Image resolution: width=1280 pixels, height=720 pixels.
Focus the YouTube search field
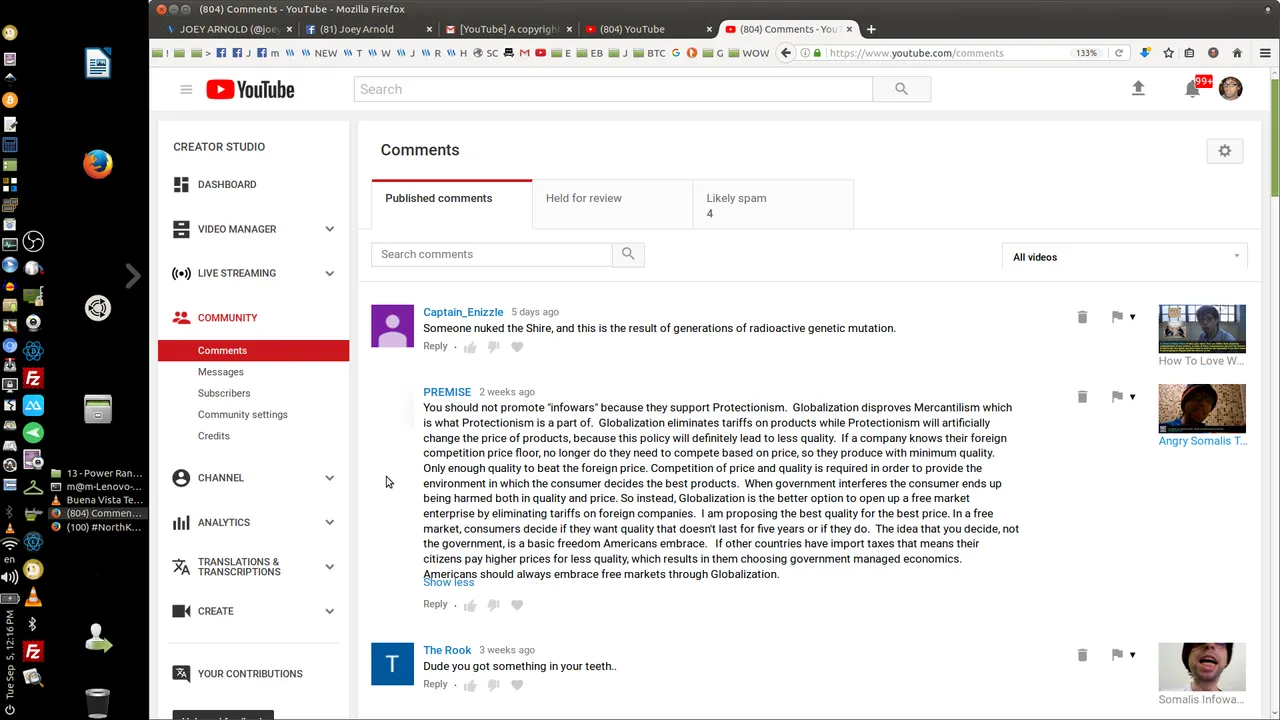tap(613, 89)
